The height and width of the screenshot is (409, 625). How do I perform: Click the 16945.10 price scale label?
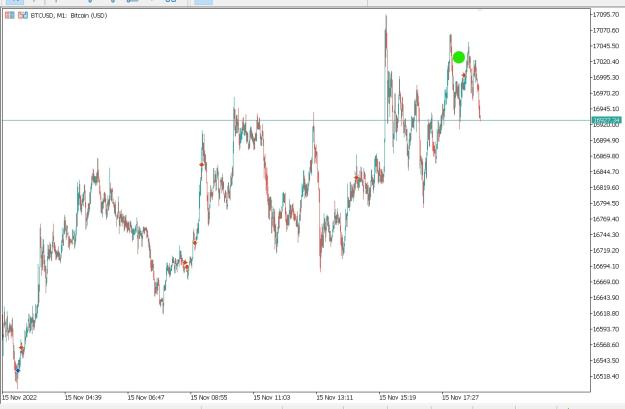[606, 109]
